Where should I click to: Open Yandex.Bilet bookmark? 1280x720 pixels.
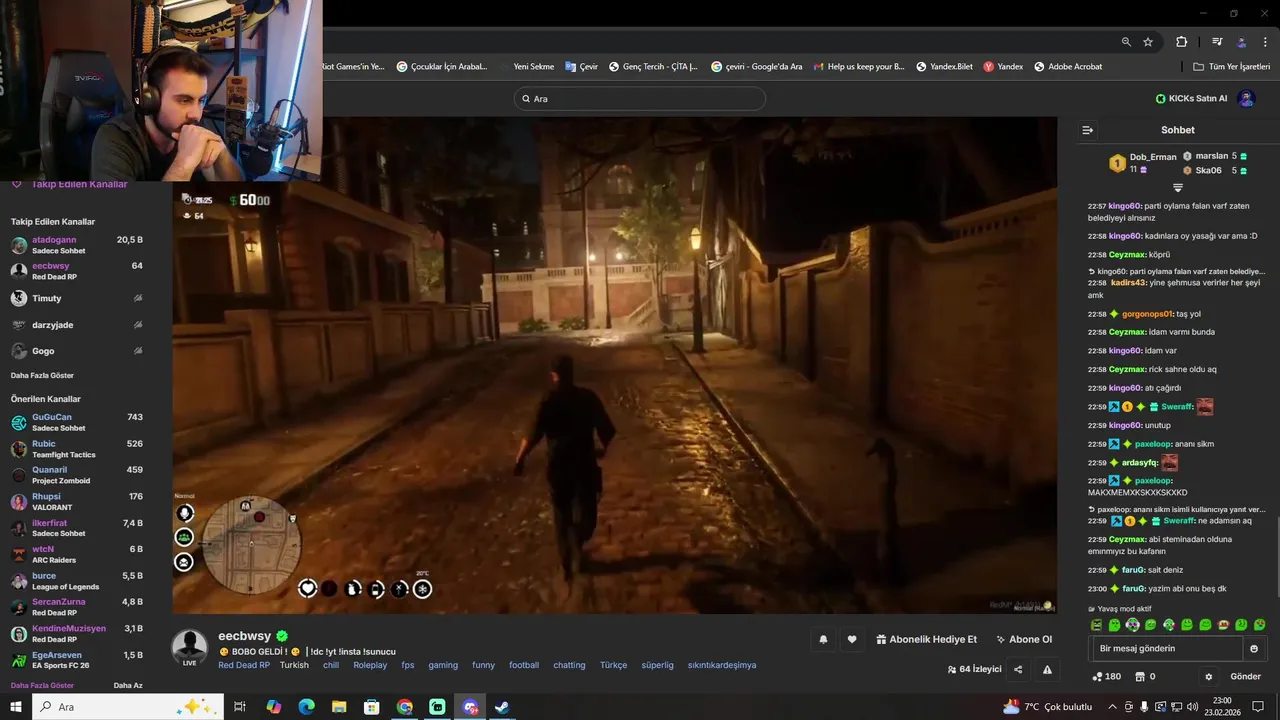click(x=943, y=67)
